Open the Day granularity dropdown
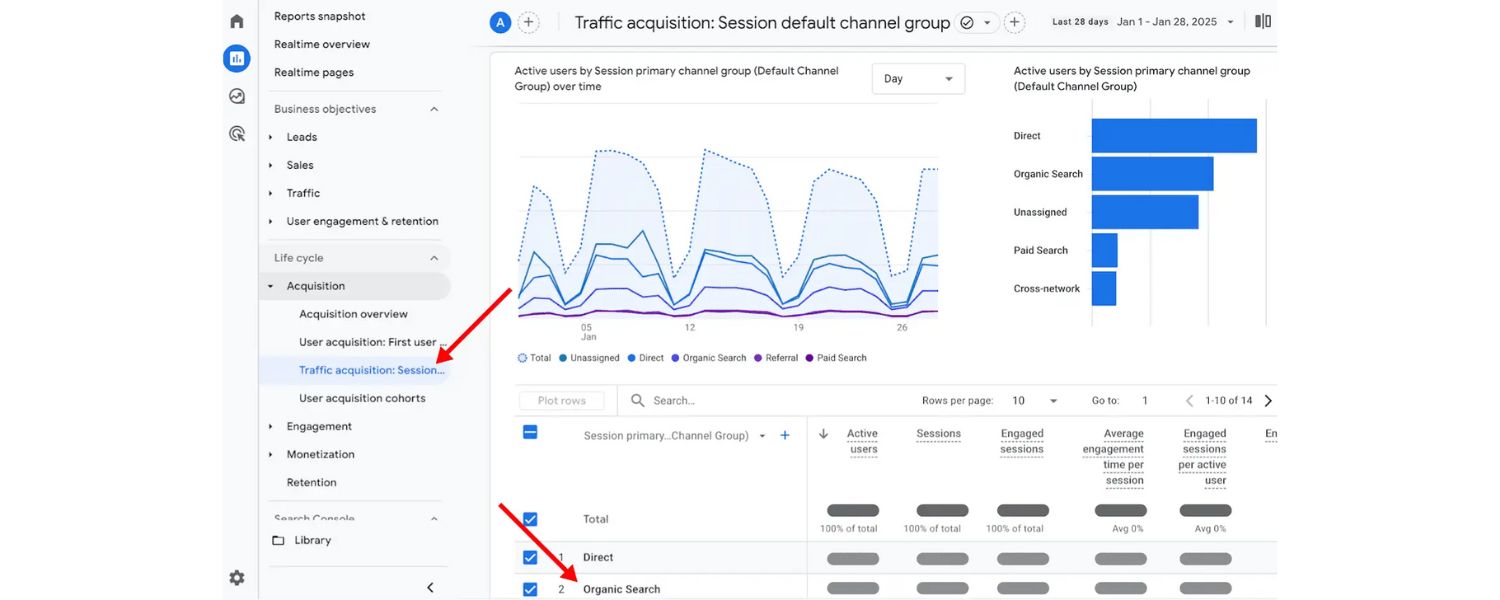Image resolution: width=1500 pixels, height=600 pixels. coord(917,78)
